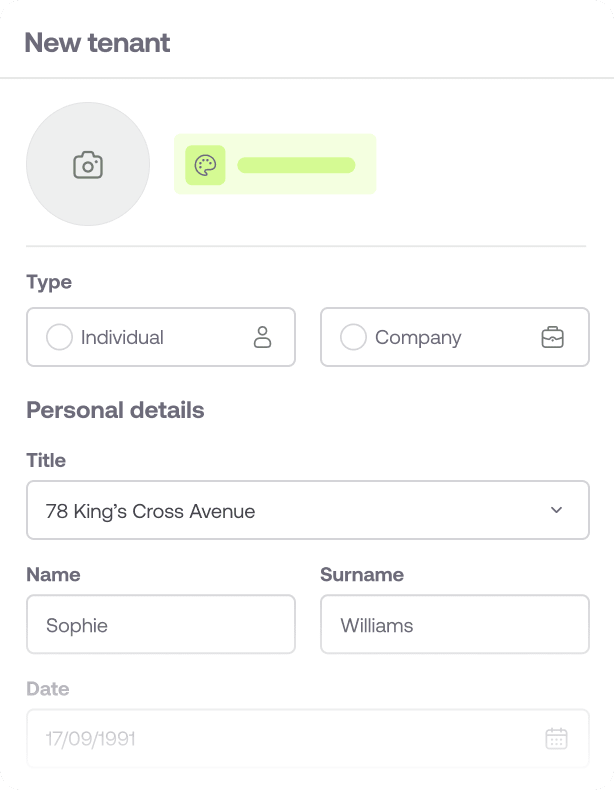This screenshot has height=790, width=614.
Task: Click the green palette icon
Action: (x=205, y=165)
